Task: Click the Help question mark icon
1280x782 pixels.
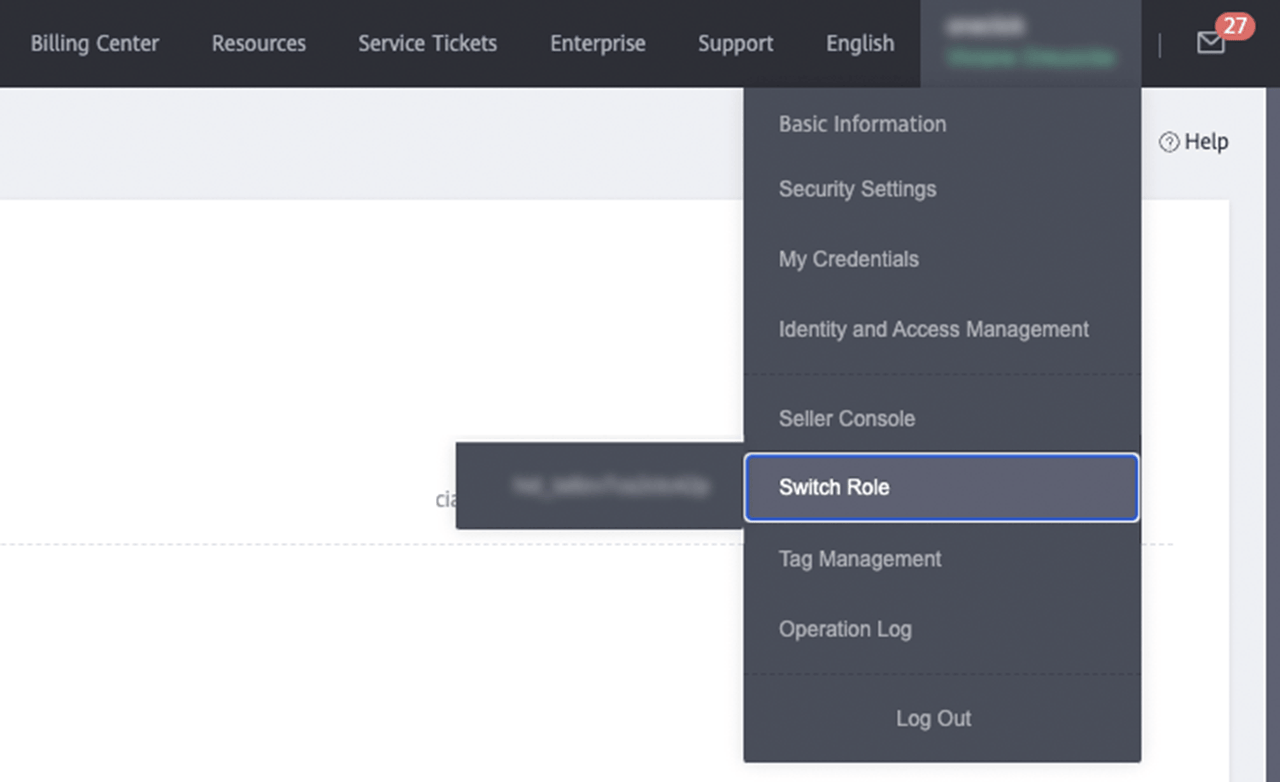Action: [1168, 142]
